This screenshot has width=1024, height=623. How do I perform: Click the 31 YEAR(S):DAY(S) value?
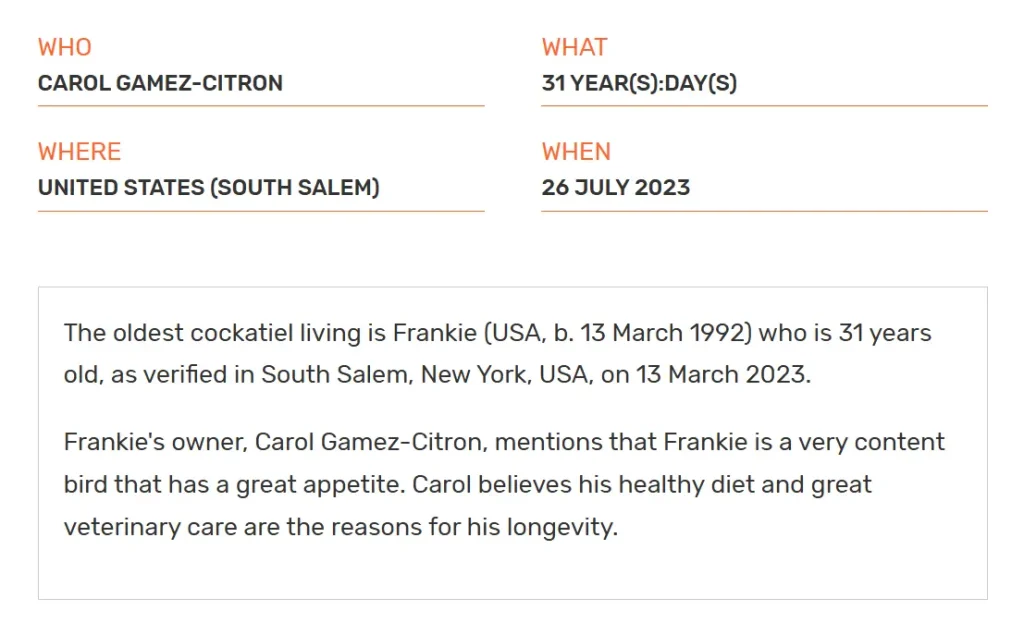click(x=639, y=83)
